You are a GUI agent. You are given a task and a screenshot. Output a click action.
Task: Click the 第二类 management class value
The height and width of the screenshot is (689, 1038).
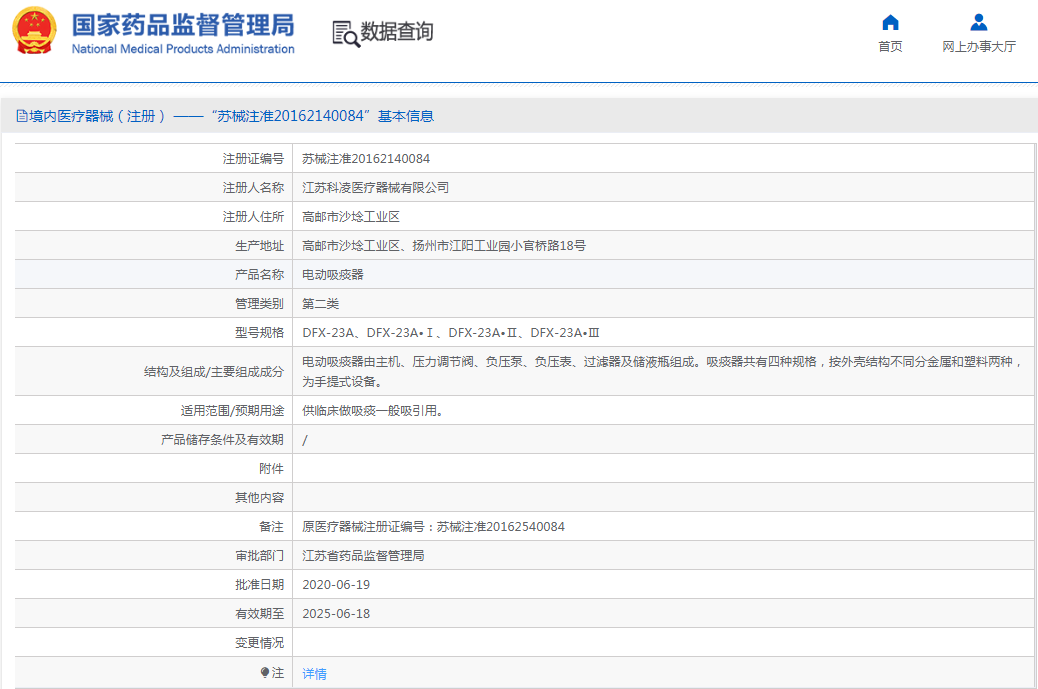coord(320,304)
